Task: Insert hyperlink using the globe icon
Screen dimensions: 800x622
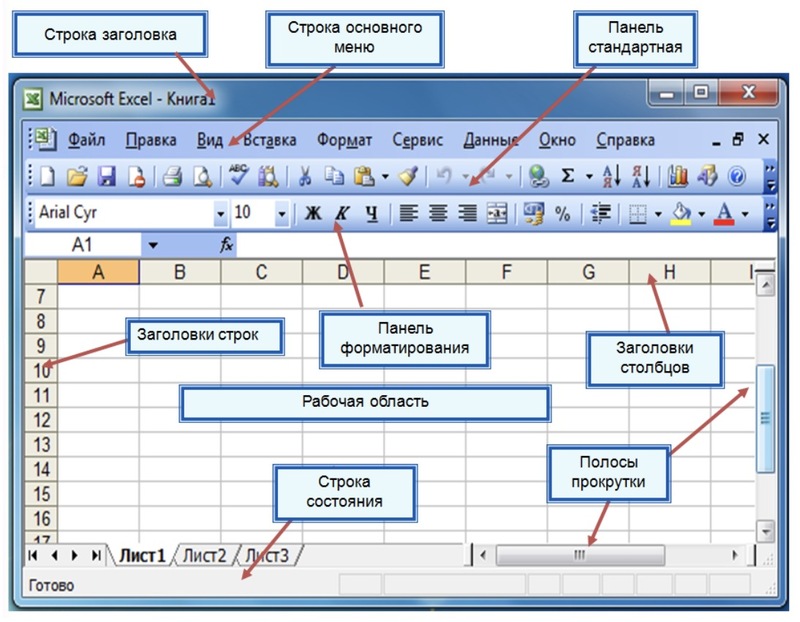Action: tap(538, 177)
